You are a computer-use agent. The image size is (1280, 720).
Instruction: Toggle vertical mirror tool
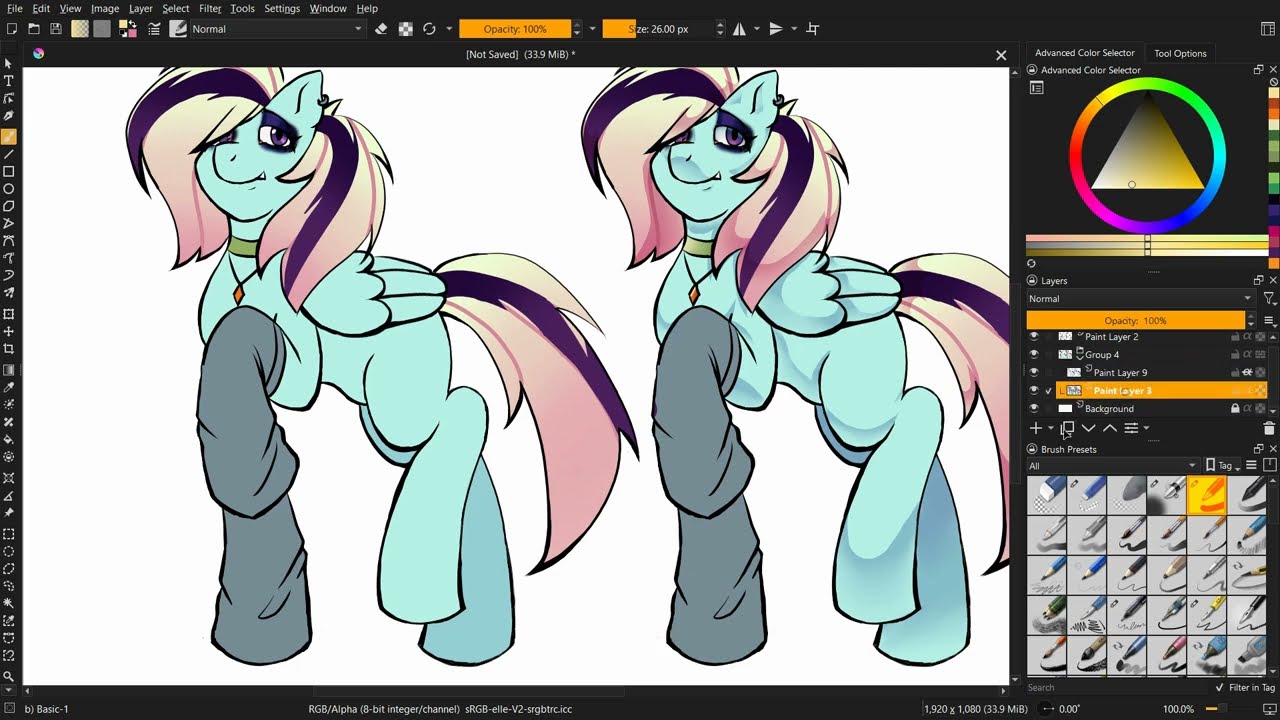click(776, 29)
